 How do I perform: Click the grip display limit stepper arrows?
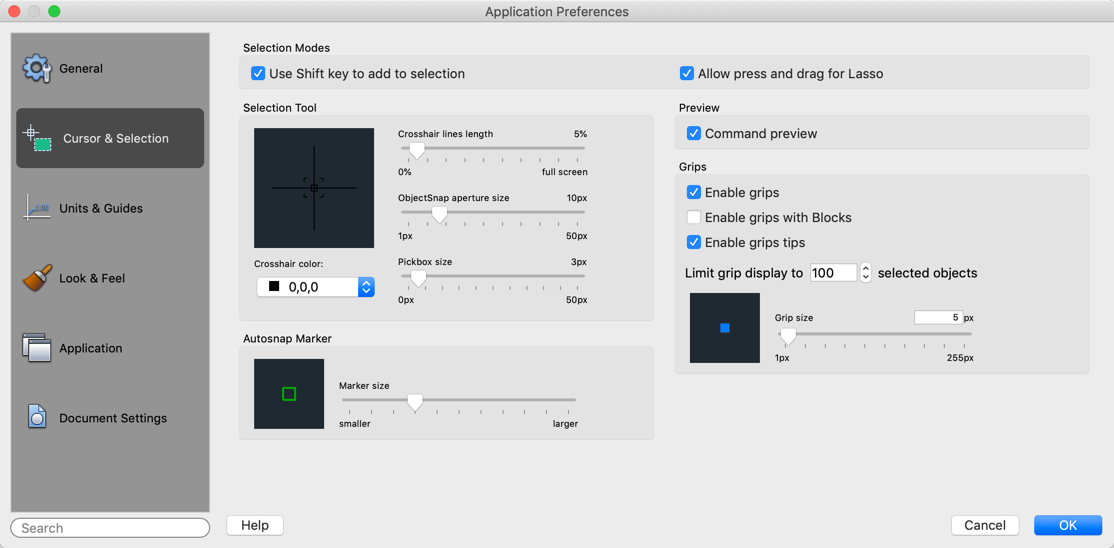coord(866,273)
